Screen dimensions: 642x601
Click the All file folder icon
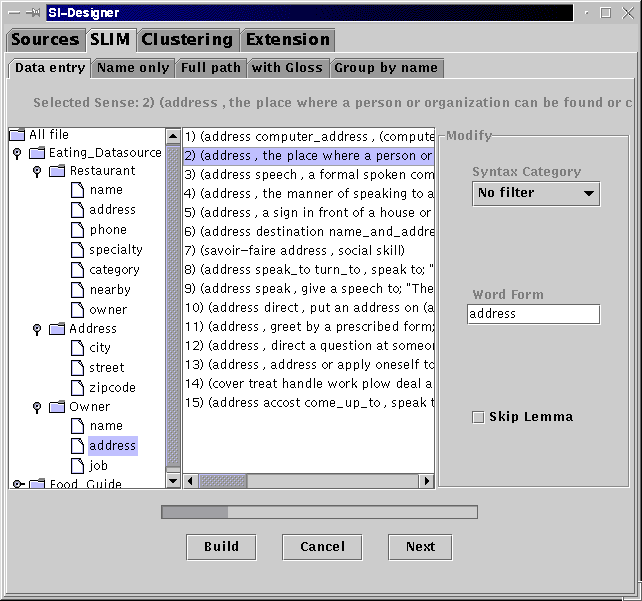[x=18, y=135]
